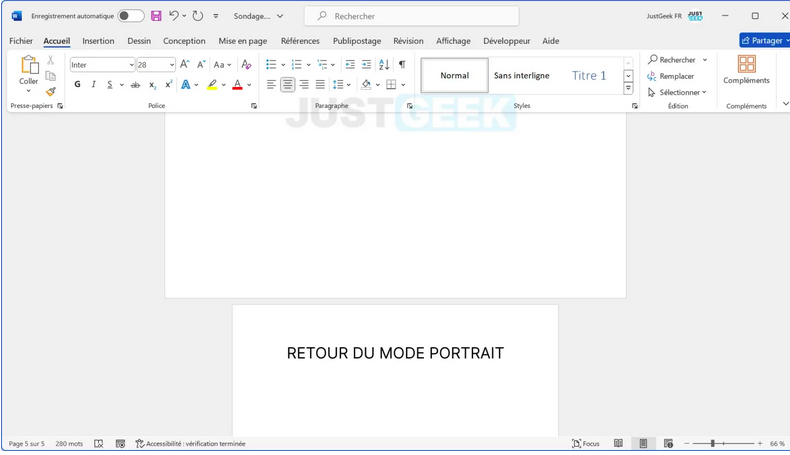Switch to Print Layout view

coord(643,443)
